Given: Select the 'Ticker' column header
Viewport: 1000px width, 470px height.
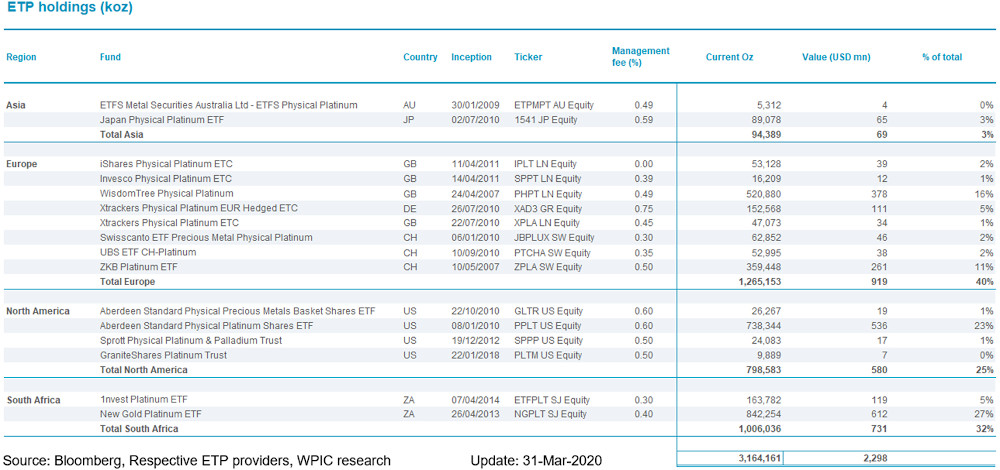Looking at the screenshot, I should pyautogui.click(x=528, y=57).
